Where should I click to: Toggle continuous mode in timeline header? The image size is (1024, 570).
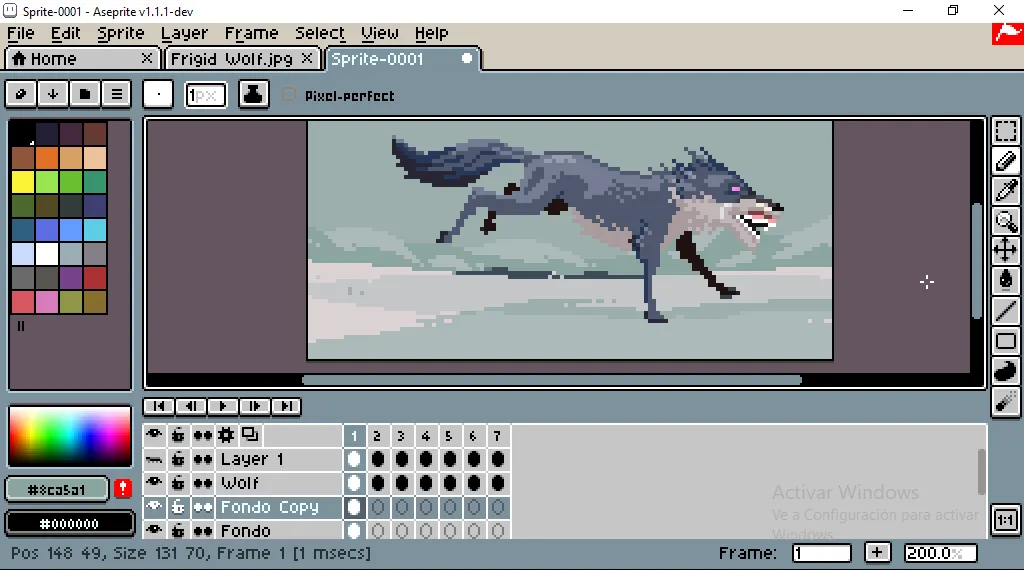pyautogui.click(x=202, y=435)
